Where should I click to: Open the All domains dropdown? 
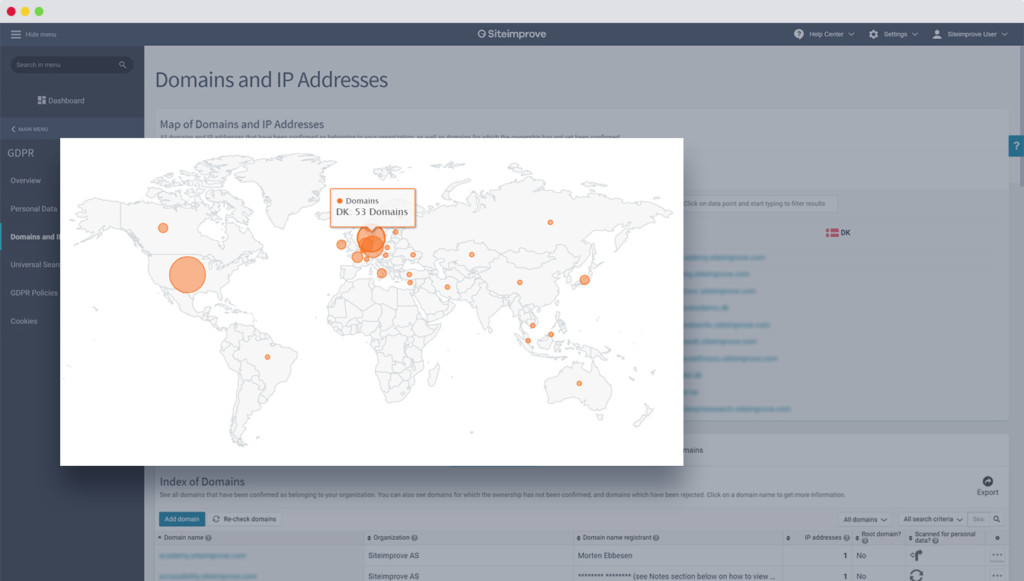864,519
